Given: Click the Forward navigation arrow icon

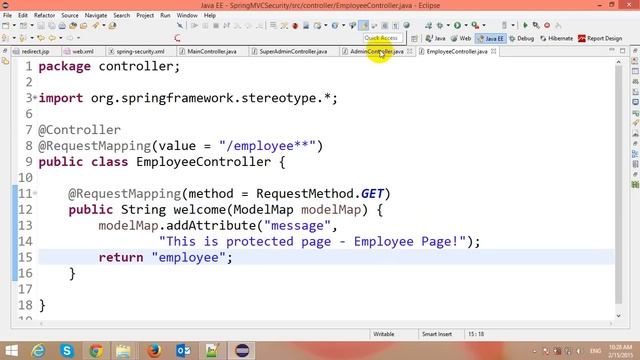Looking at the screenshot, I should point(70,38).
